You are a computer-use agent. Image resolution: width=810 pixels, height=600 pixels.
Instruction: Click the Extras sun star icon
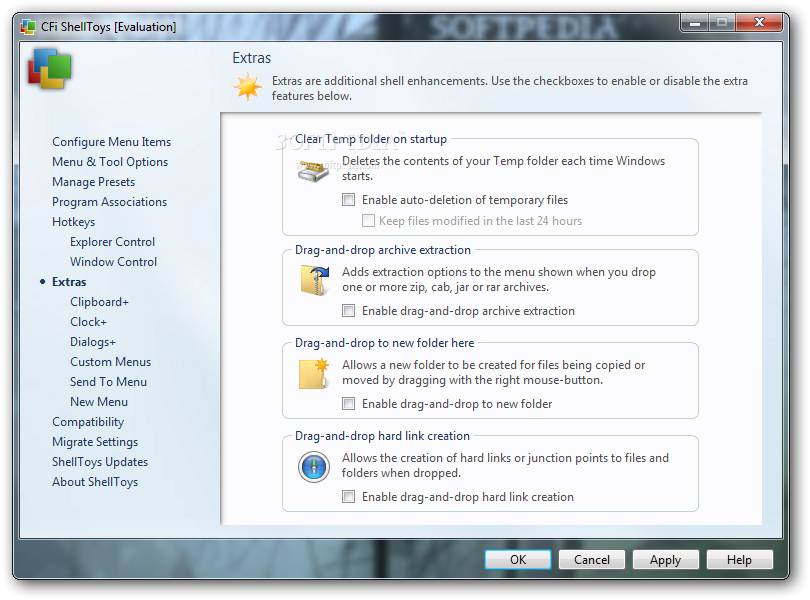[x=247, y=86]
